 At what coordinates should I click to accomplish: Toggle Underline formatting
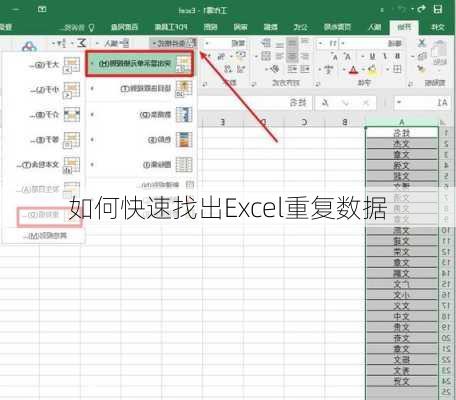(x=373, y=56)
